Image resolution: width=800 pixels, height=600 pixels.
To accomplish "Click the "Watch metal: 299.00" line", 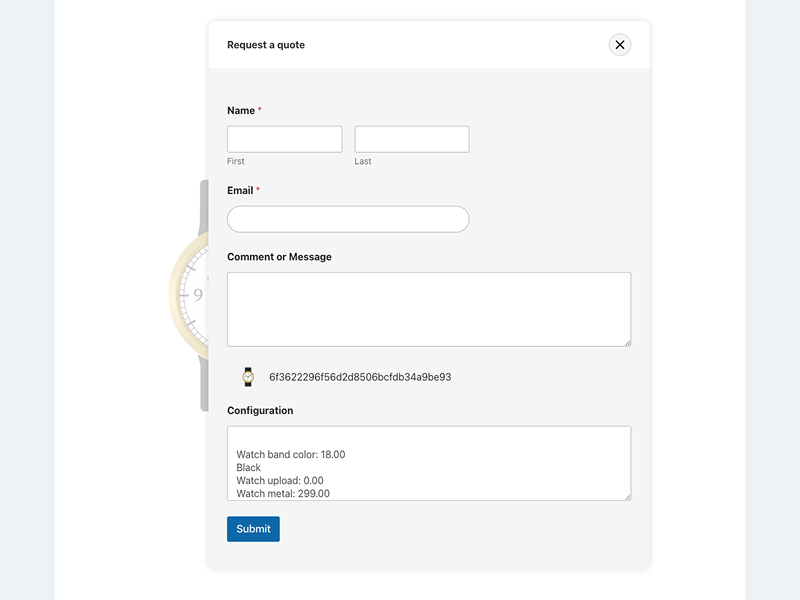I will click(283, 493).
